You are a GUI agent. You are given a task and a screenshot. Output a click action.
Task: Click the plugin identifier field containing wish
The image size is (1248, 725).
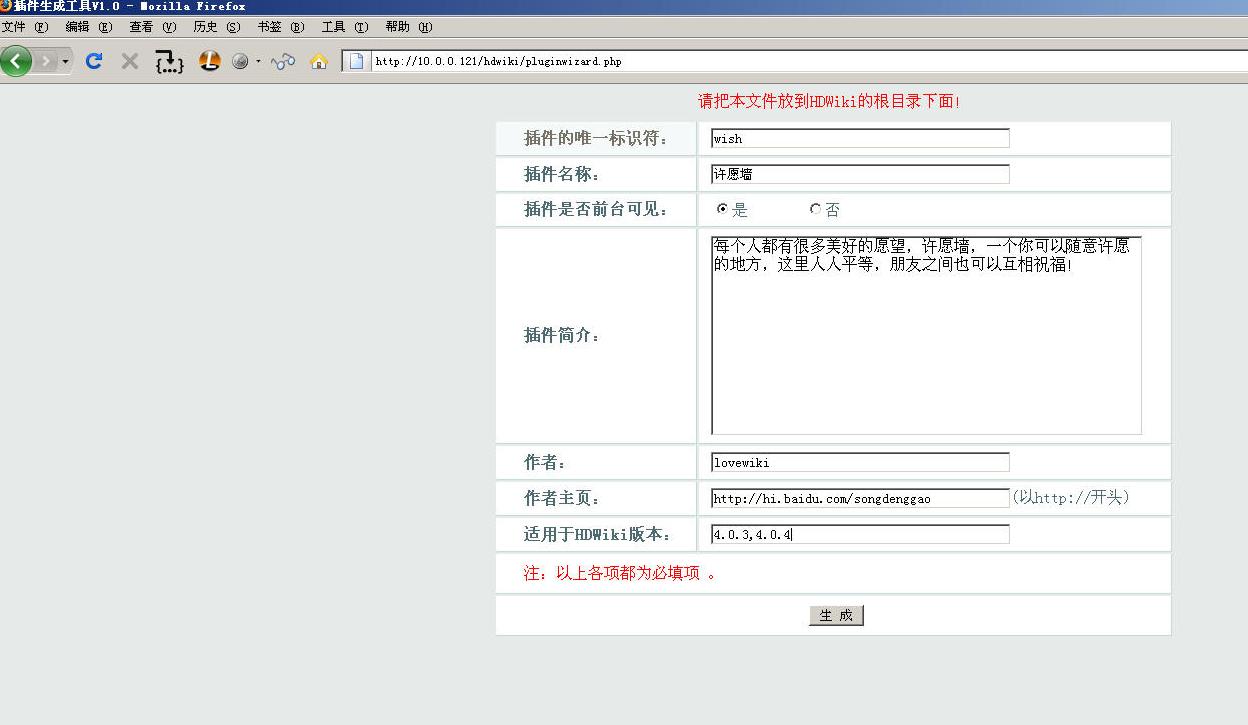coord(860,138)
